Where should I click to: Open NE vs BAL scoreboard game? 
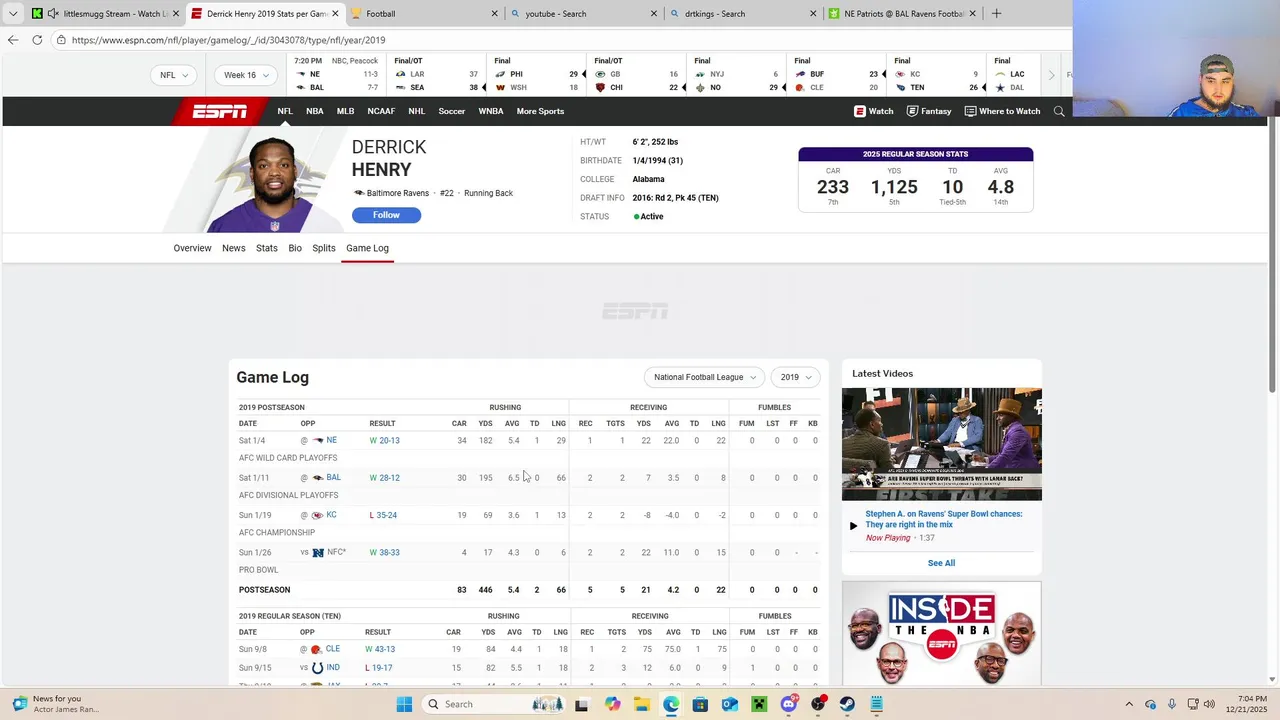coord(336,75)
